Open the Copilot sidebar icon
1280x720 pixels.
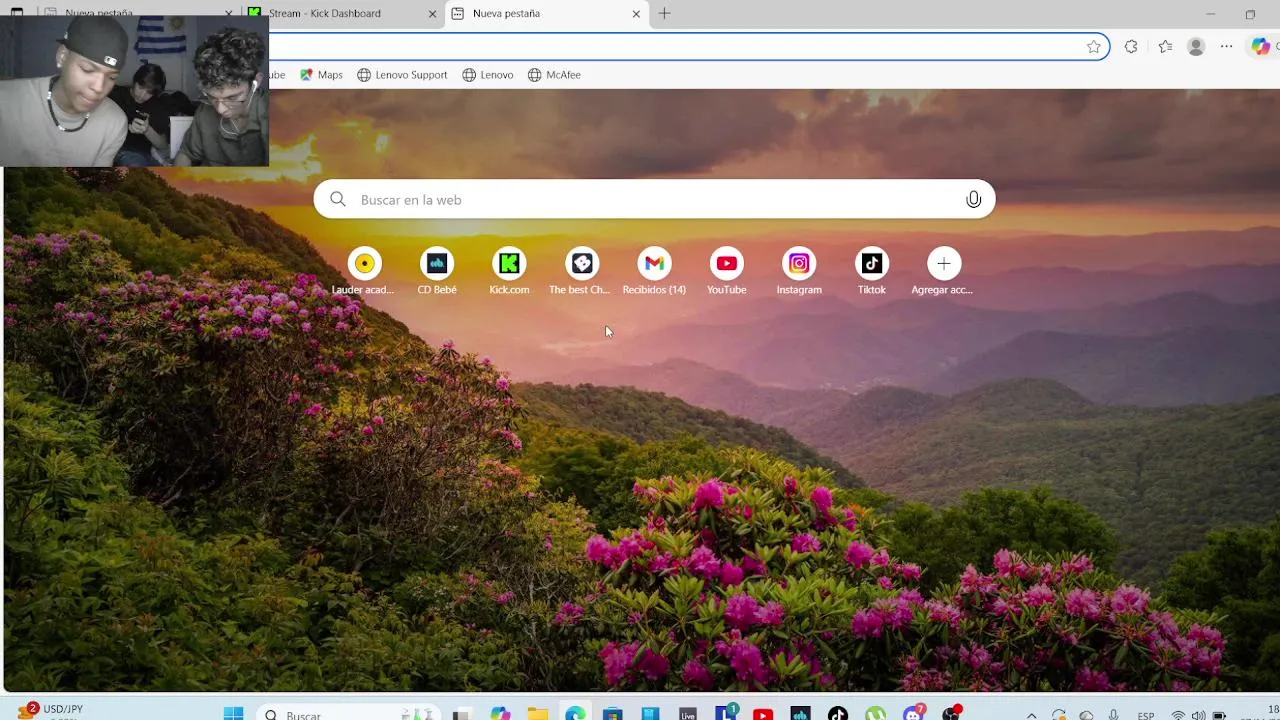coord(1261,47)
